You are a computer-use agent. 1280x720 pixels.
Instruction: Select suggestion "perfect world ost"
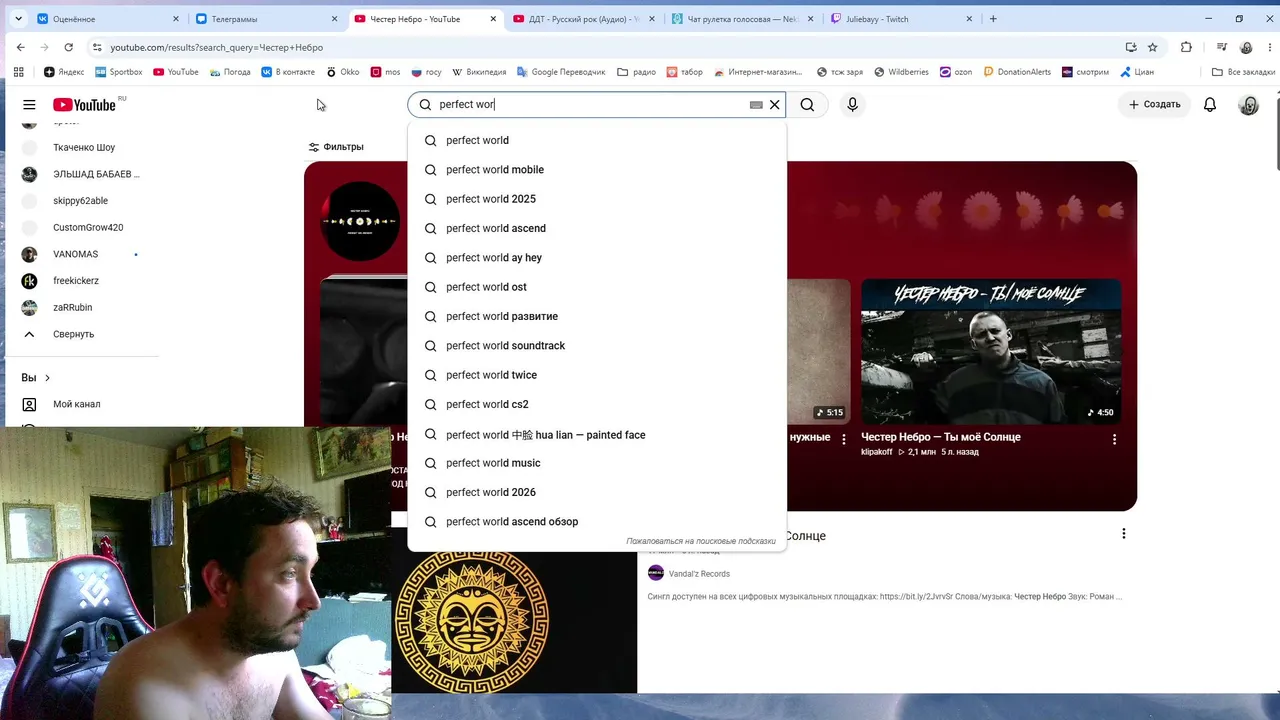597,287
